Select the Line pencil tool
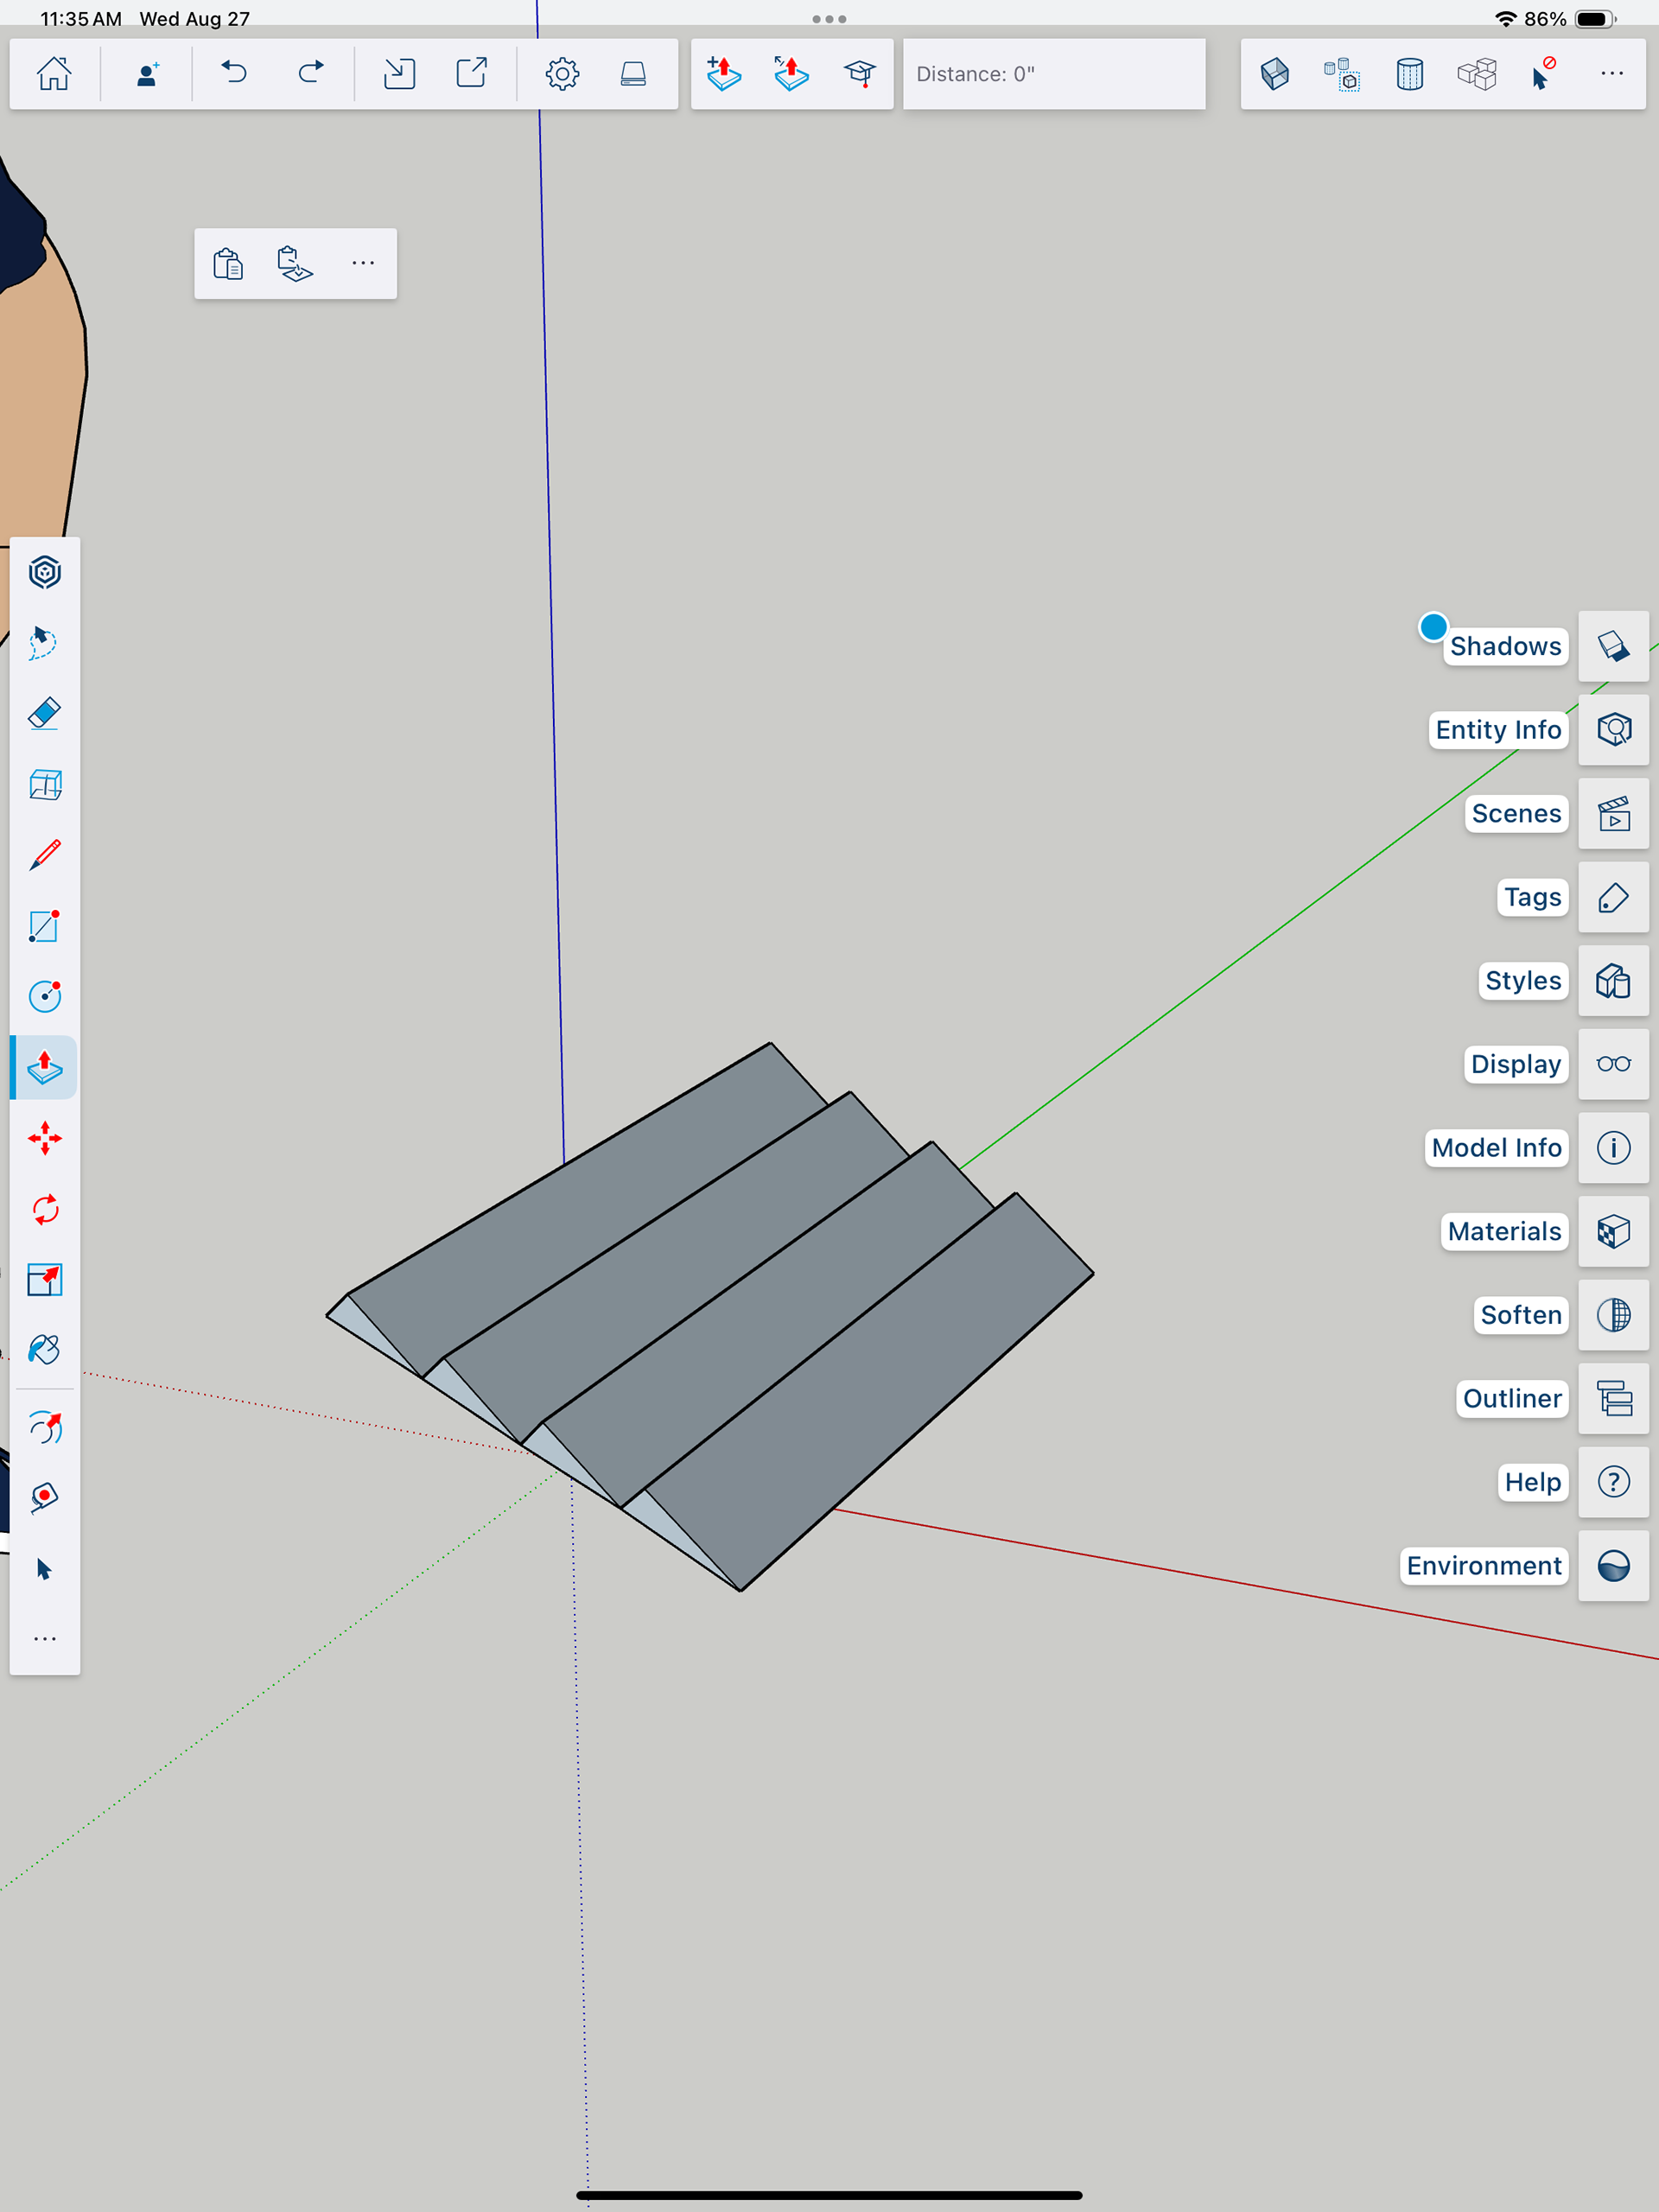 click(x=45, y=855)
